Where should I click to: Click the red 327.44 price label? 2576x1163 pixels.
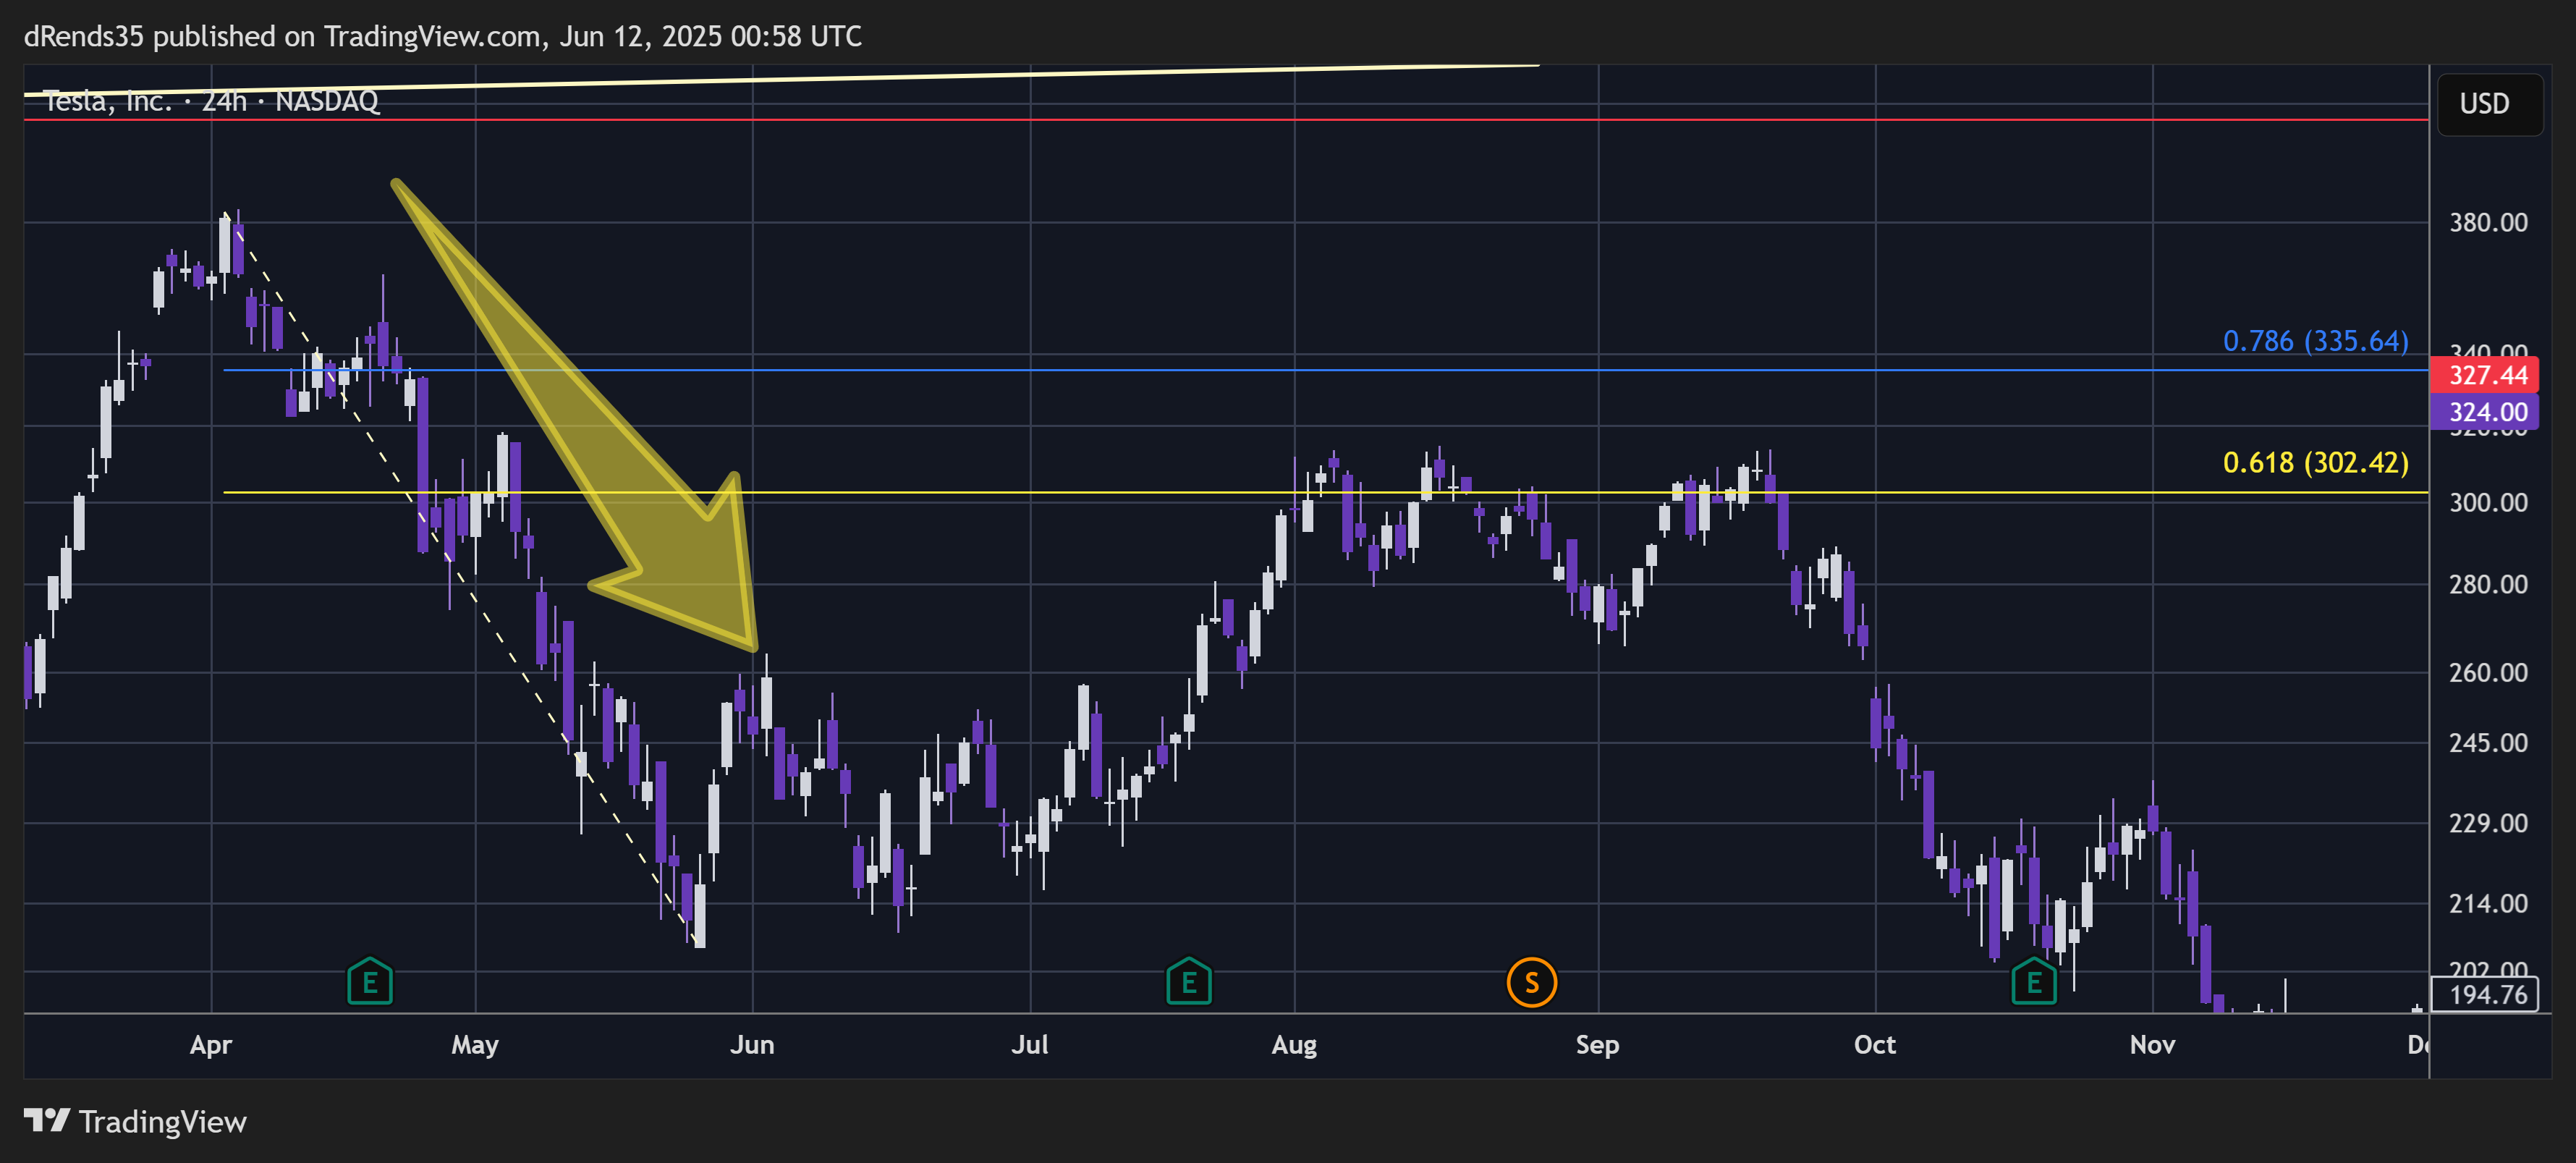(2486, 375)
